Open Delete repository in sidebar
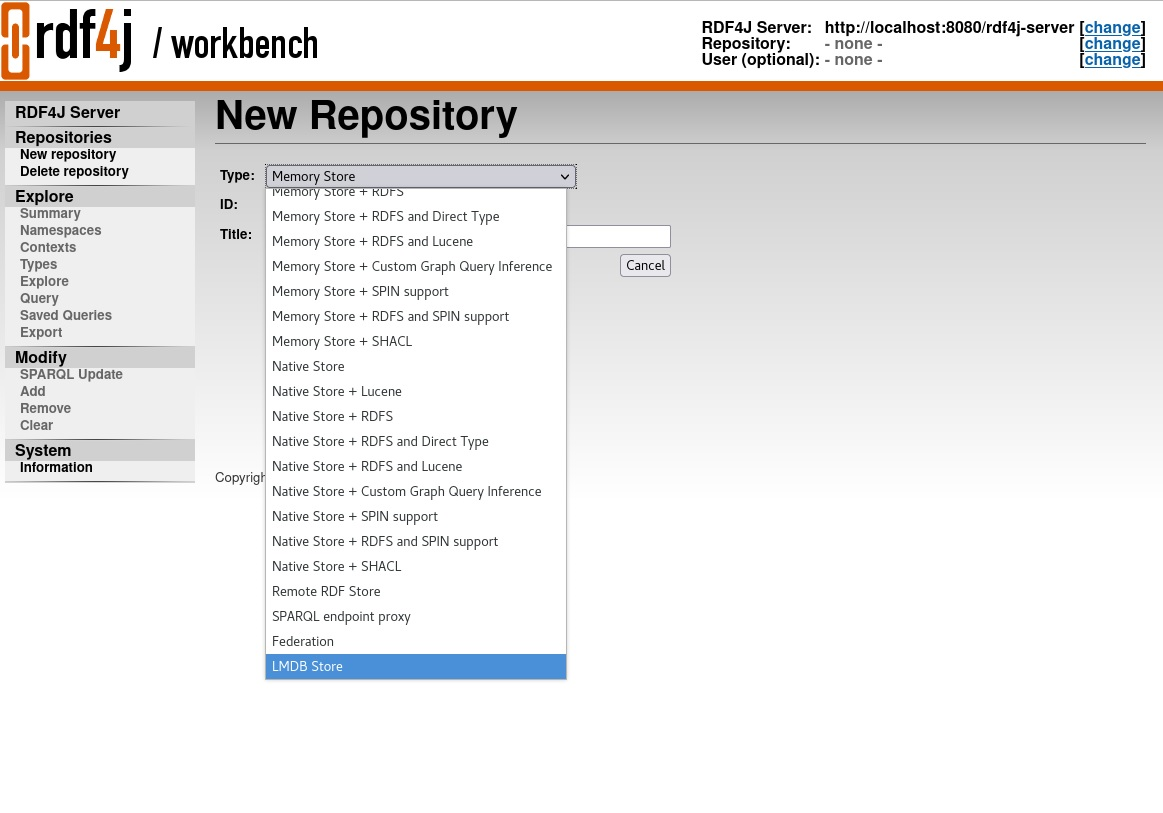Viewport: 1163px width, 813px height. pos(74,171)
